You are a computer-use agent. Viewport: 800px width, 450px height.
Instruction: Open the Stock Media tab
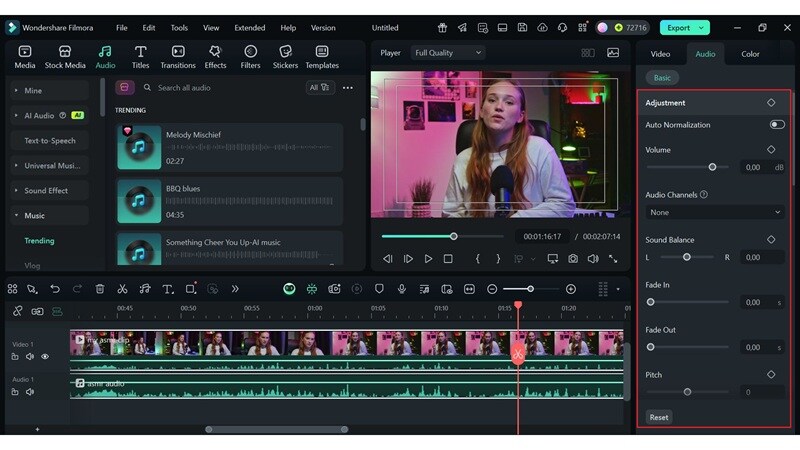click(65, 57)
